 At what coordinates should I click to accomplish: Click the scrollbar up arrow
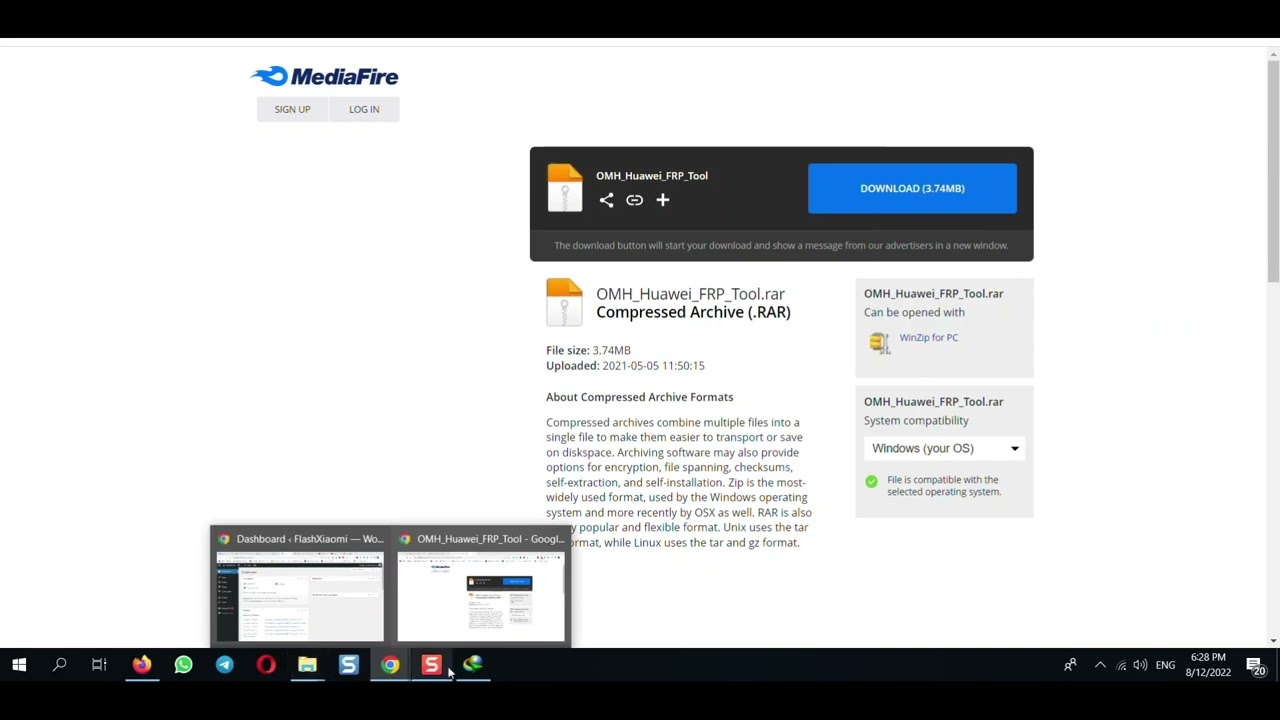click(1273, 52)
